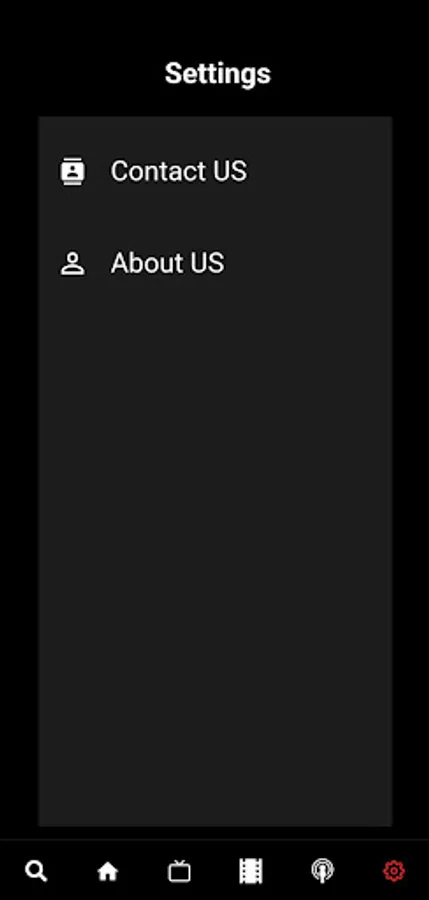The width and height of the screenshot is (429, 900).
Task: Tap the Contact US text label
Action: pyautogui.click(x=179, y=171)
